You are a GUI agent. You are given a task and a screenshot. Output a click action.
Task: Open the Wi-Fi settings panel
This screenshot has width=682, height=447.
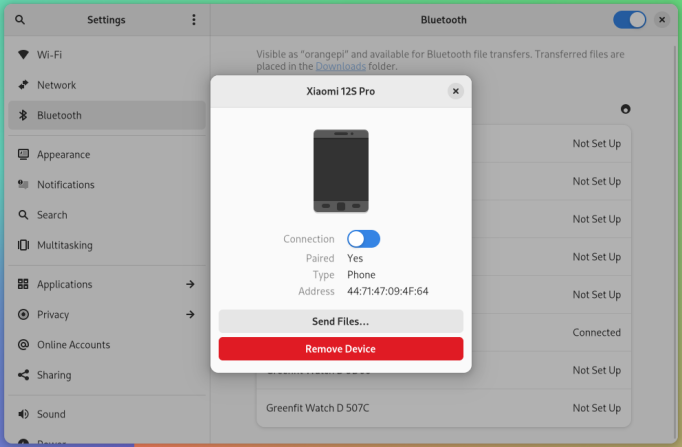point(107,55)
